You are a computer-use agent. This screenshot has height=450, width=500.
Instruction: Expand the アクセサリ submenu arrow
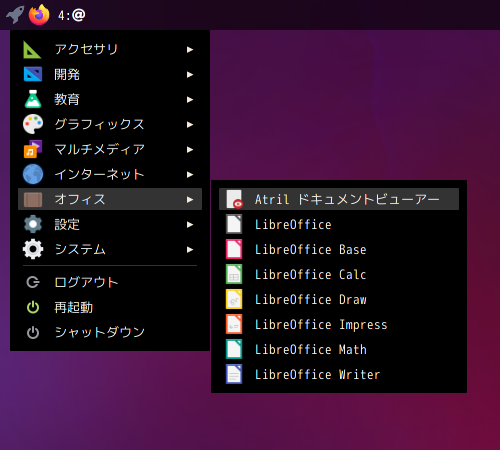(x=190, y=50)
